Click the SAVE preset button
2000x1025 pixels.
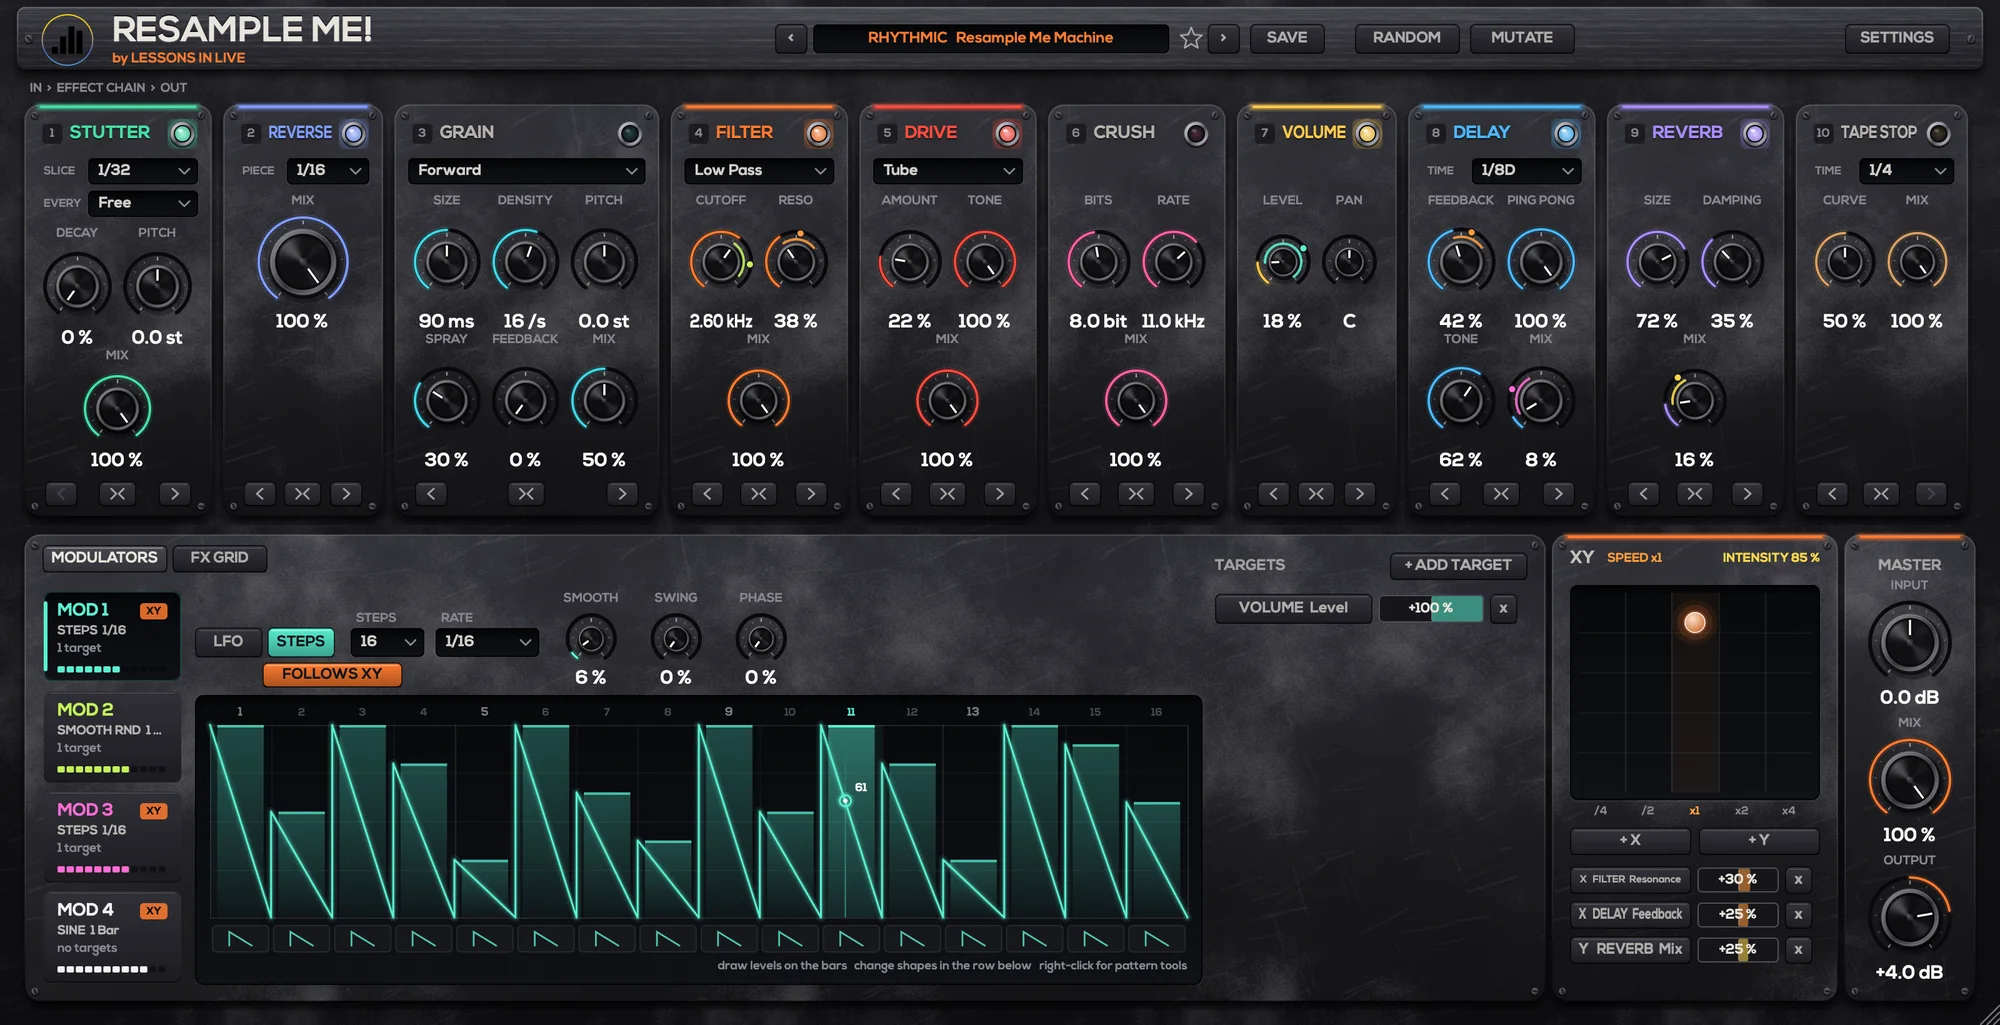coord(1287,38)
